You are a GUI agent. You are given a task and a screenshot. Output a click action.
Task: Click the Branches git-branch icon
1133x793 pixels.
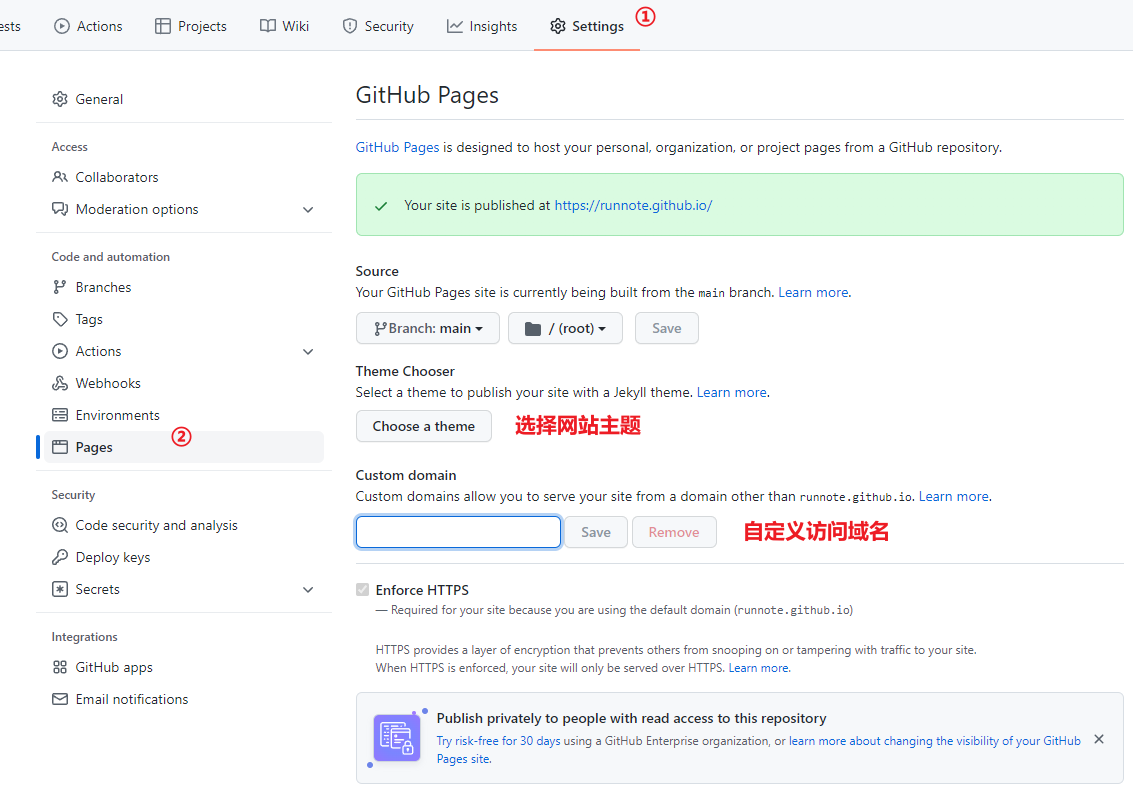(60, 287)
